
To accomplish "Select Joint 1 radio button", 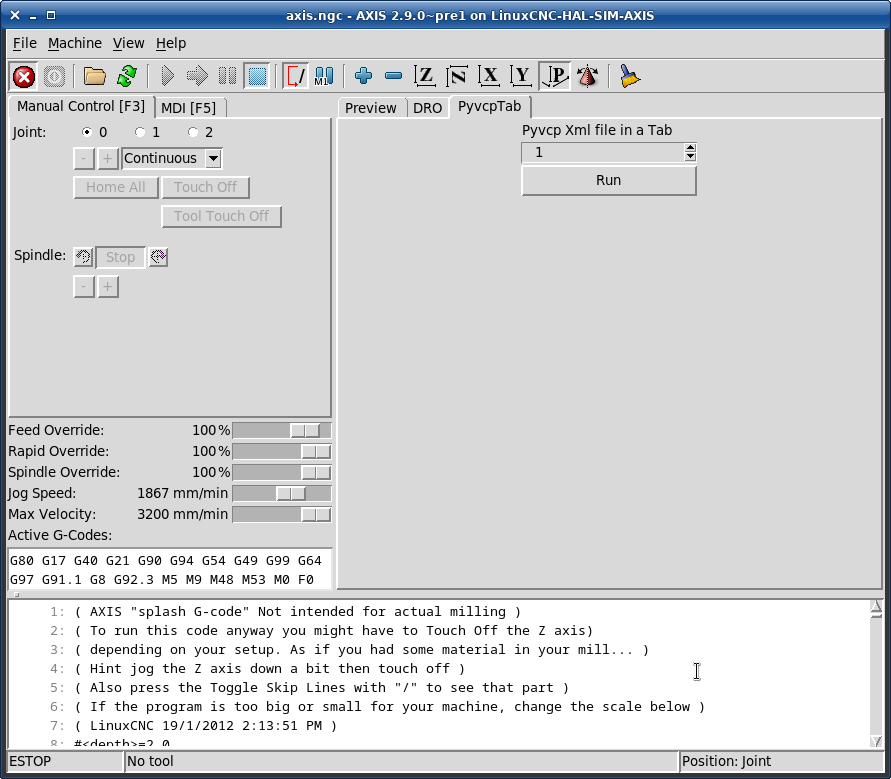I will click(140, 132).
